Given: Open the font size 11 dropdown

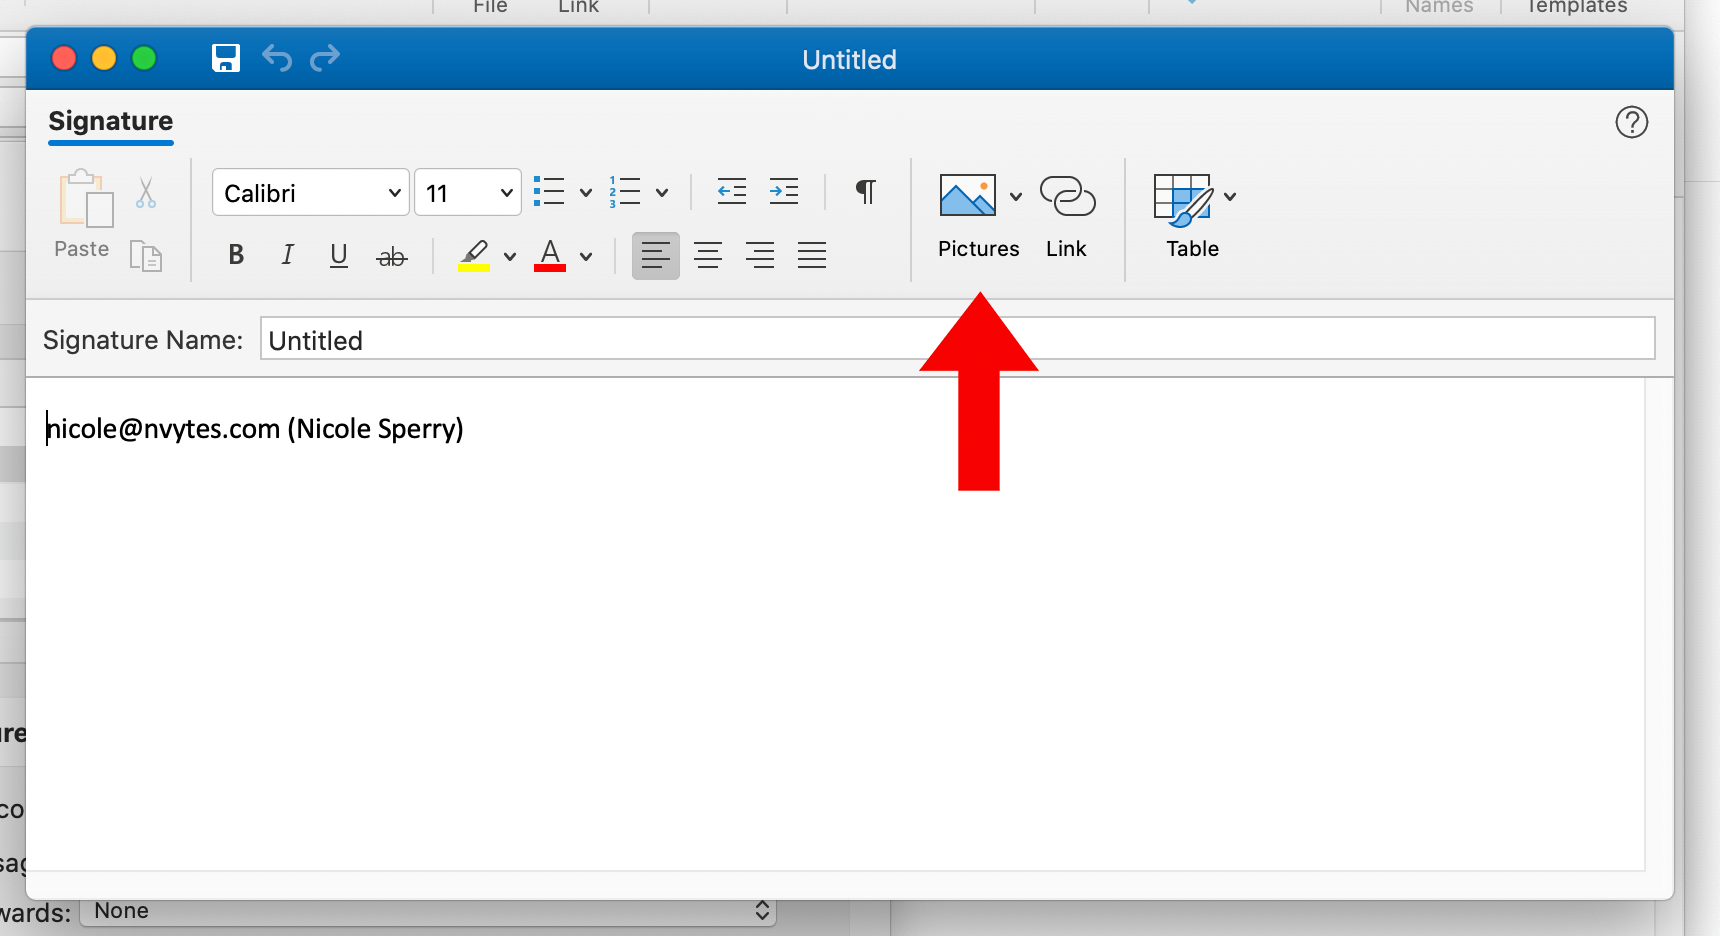Looking at the screenshot, I should pos(468,193).
